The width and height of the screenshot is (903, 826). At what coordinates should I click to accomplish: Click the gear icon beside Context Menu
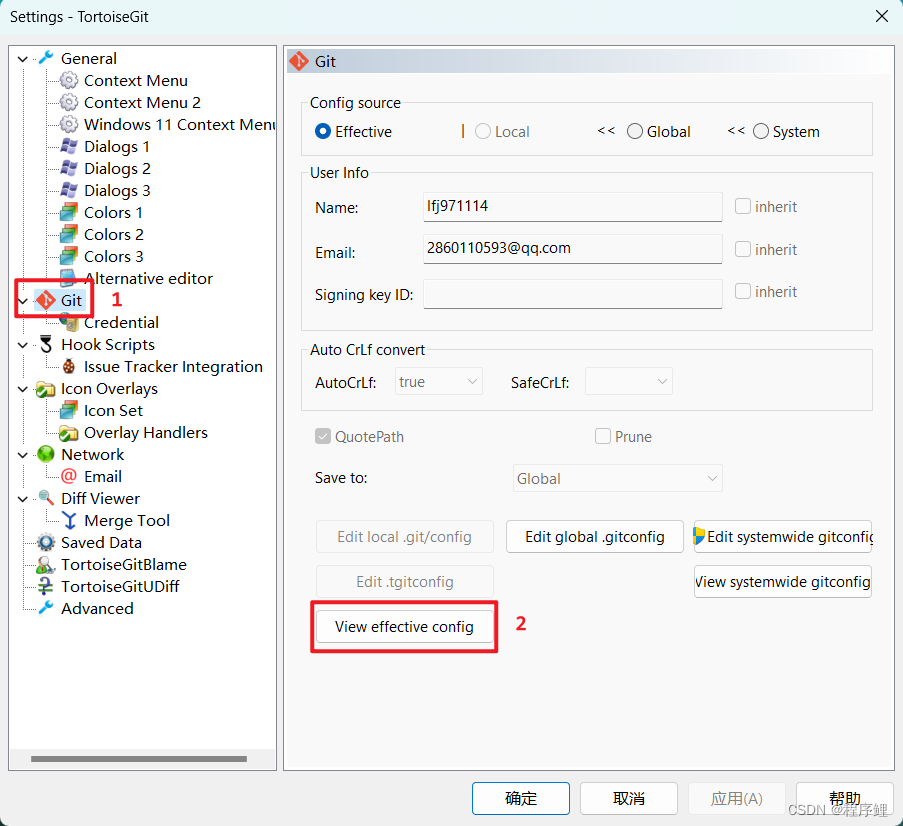[69, 80]
